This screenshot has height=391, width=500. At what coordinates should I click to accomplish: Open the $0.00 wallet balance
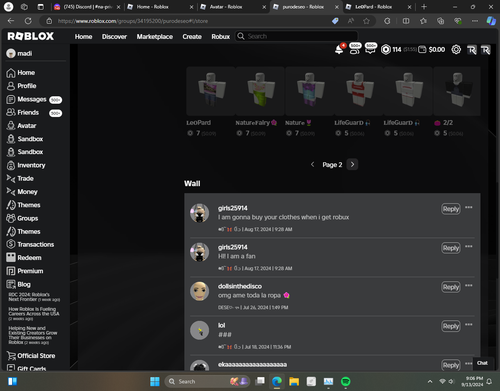point(432,50)
